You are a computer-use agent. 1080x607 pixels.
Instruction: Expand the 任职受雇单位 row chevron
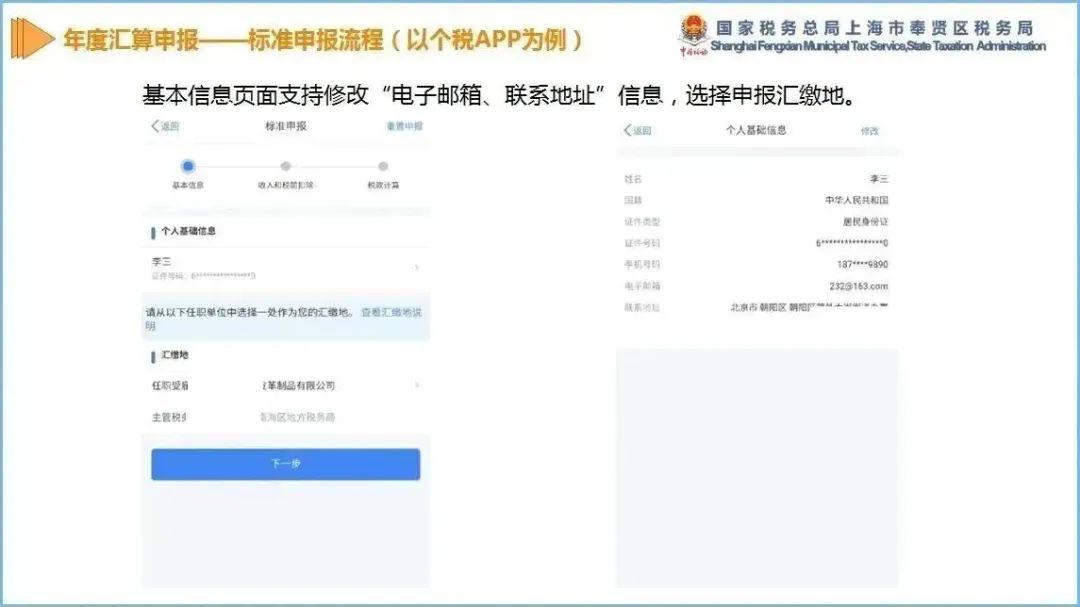[x=417, y=385]
